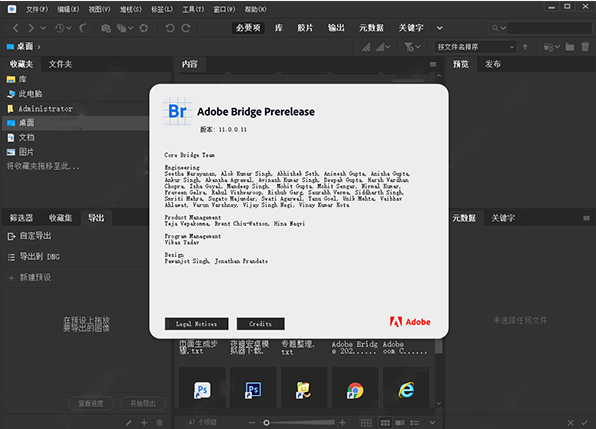Click the 开始导出 button
This screenshot has height=429, width=596.
coord(143,404)
